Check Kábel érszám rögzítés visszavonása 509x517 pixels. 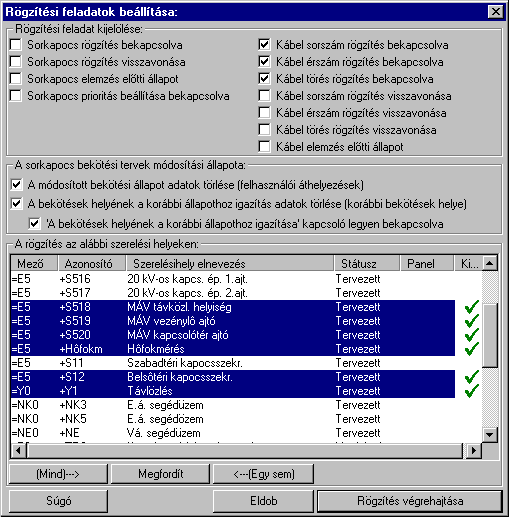pos(264,113)
